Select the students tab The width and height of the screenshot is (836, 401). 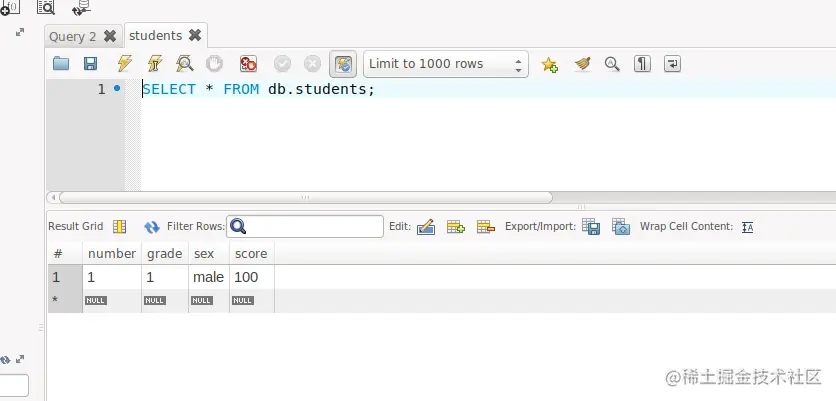[155, 35]
